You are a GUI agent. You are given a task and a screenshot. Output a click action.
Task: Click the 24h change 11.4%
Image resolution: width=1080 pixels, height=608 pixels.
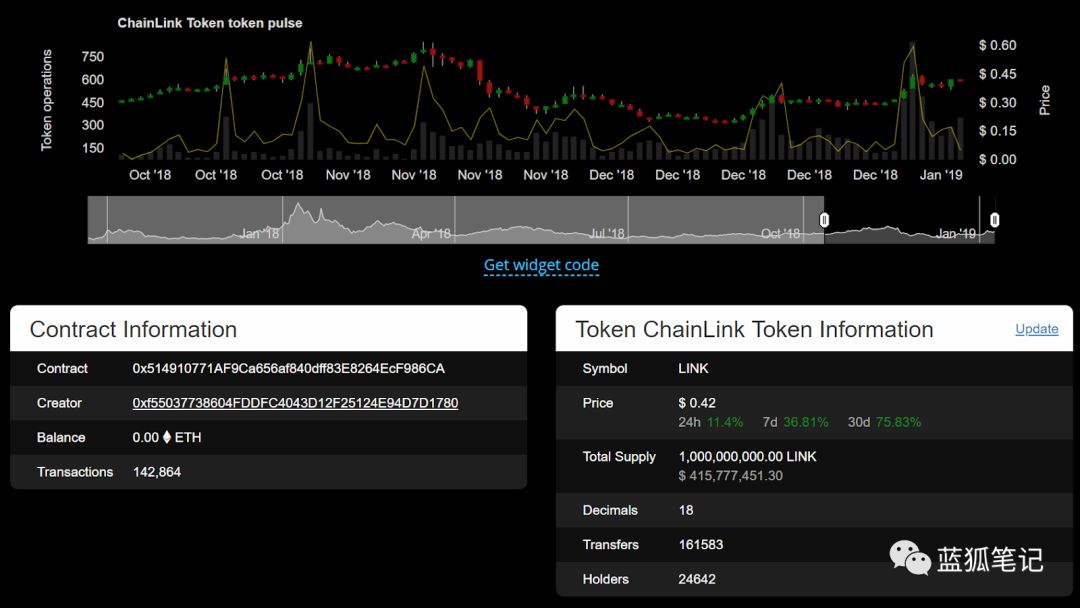[x=725, y=422]
